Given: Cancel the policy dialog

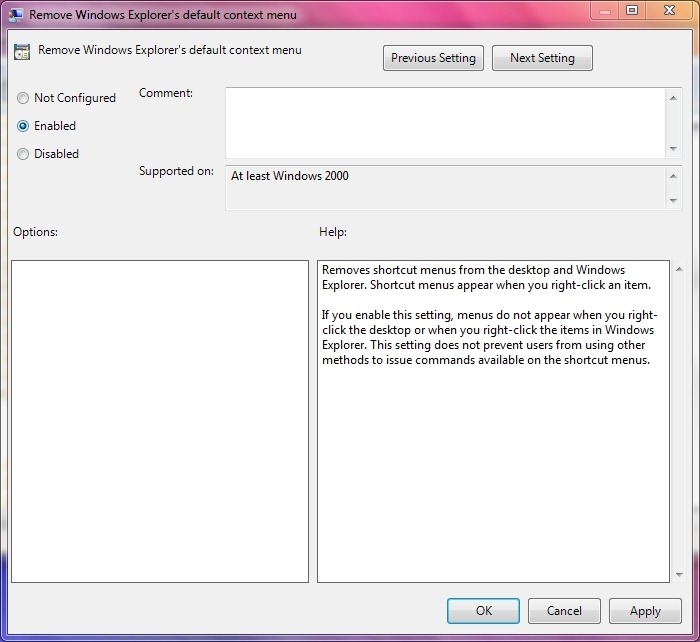Looking at the screenshot, I should 564,611.
